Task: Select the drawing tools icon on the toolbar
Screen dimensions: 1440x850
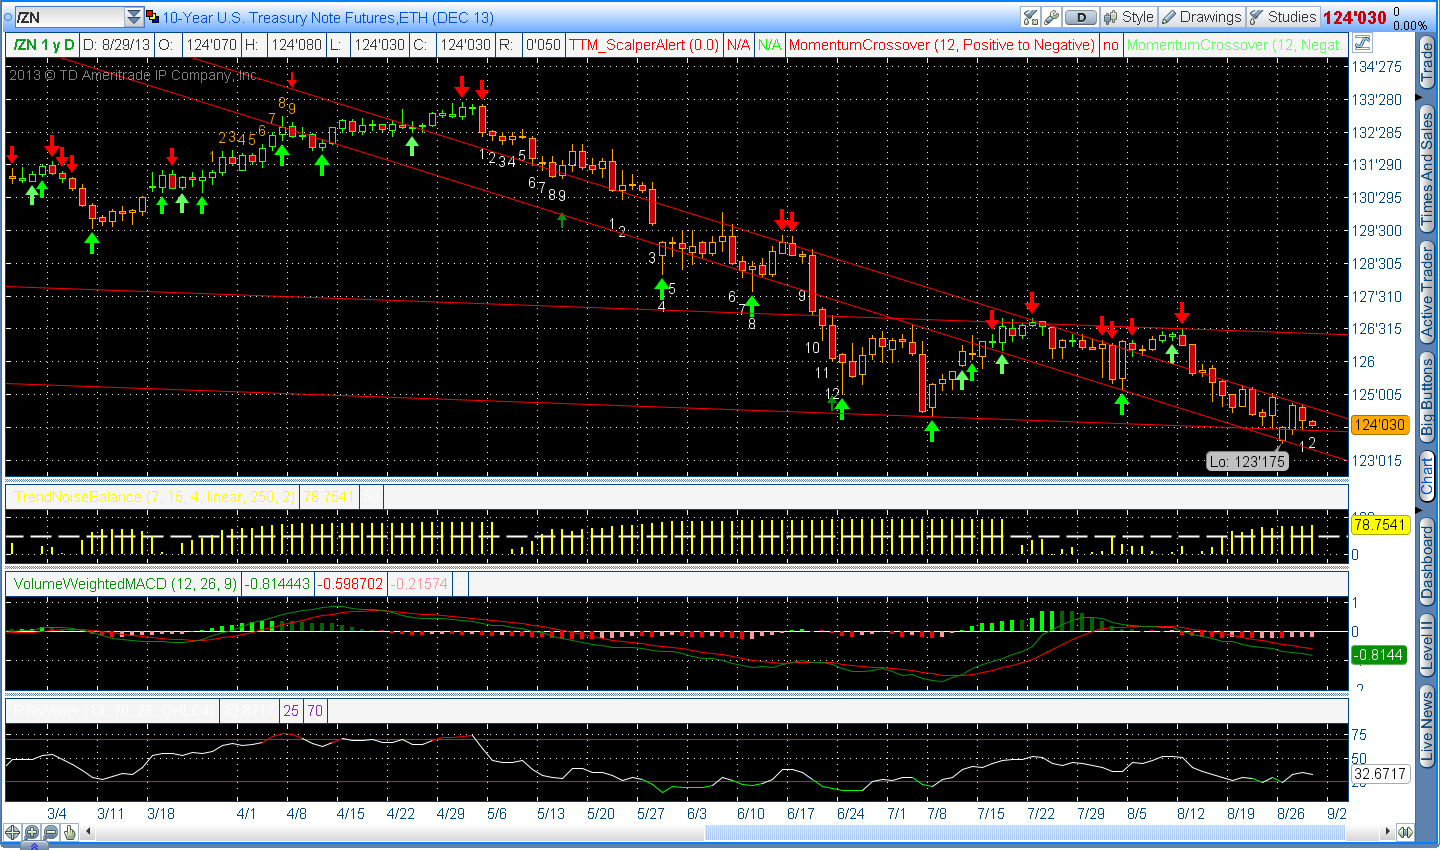Action: (1031, 17)
